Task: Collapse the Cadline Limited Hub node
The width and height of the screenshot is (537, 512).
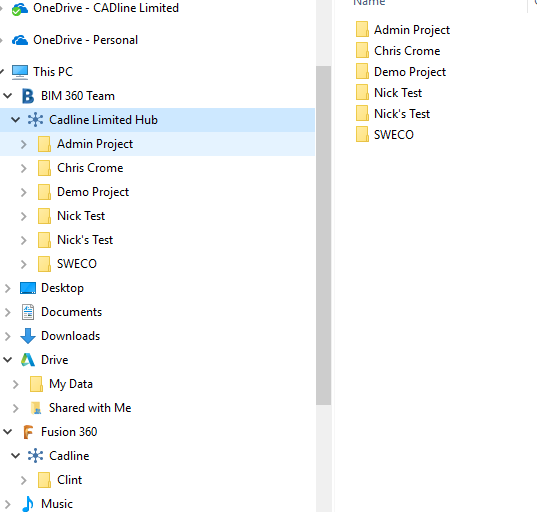Action: pos(15,120)
